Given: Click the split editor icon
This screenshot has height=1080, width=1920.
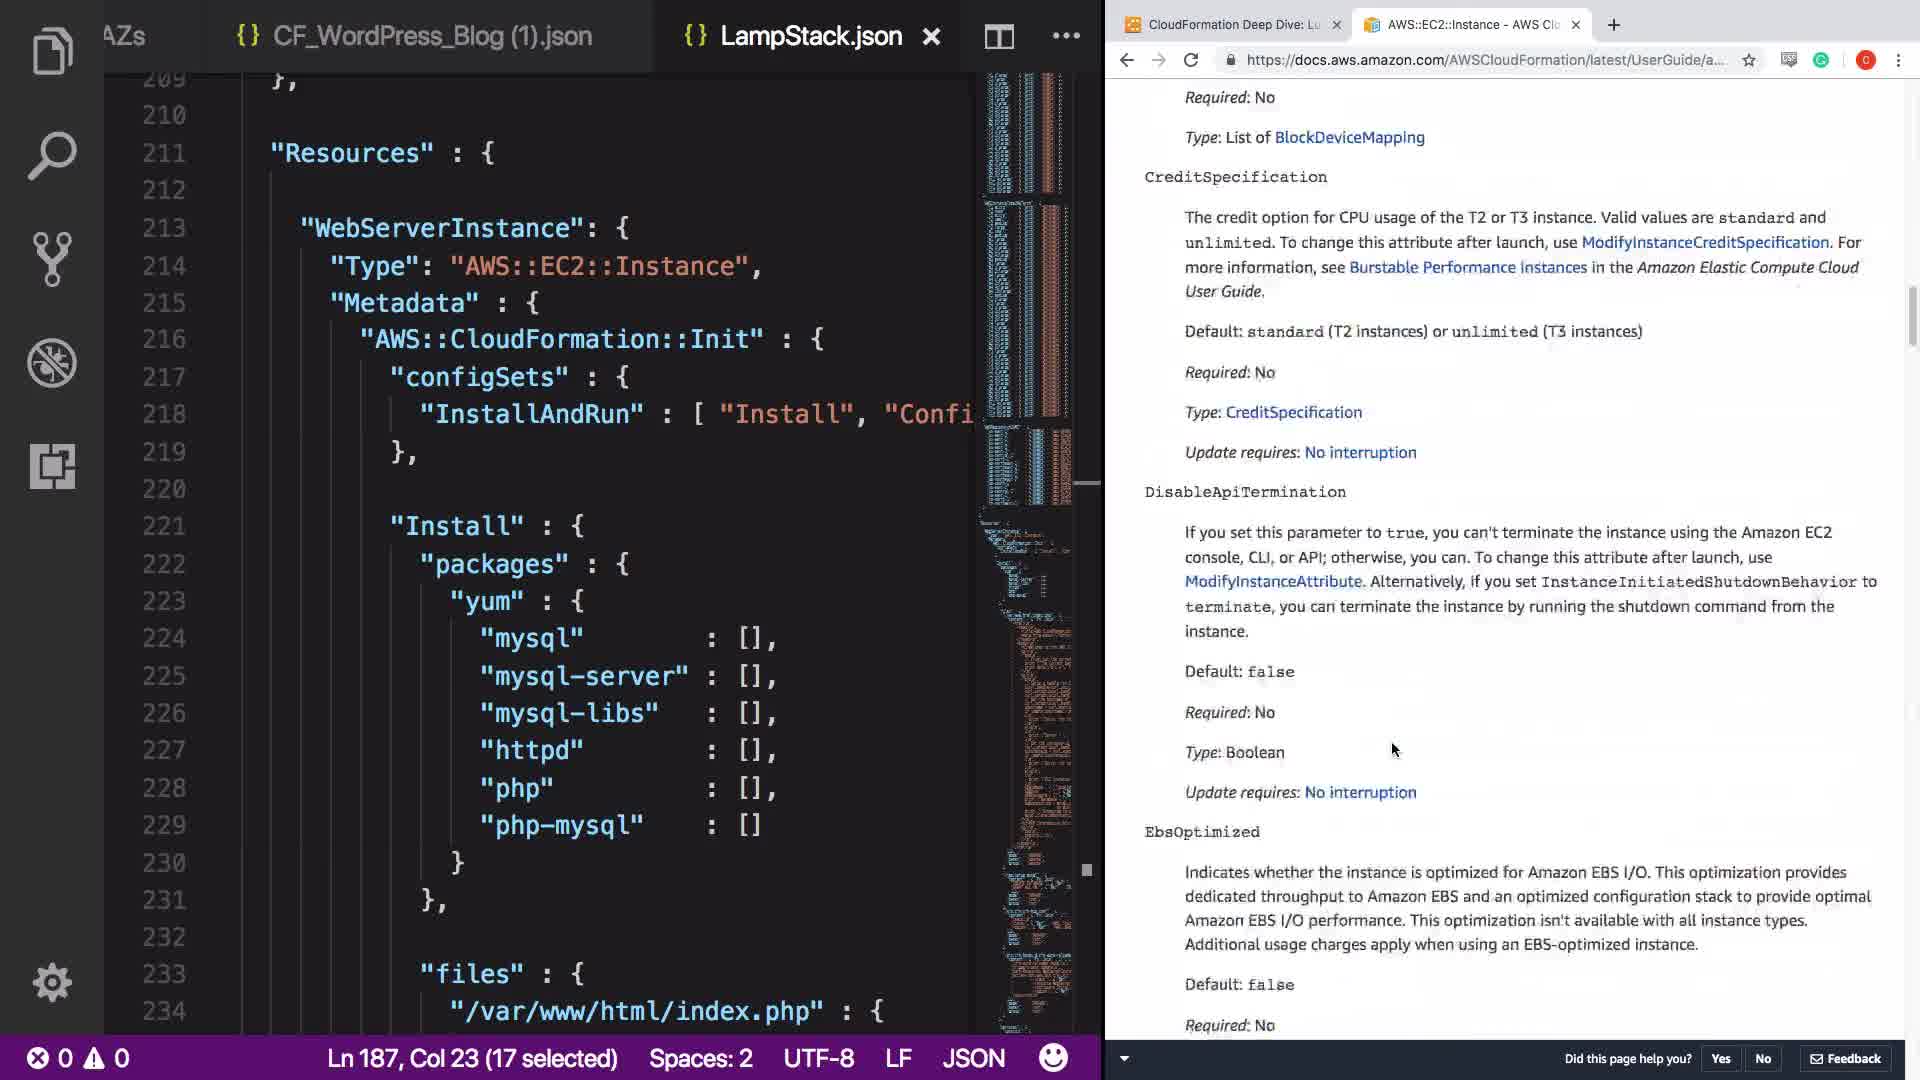Looking at the screenshot, I should [998, 37].
